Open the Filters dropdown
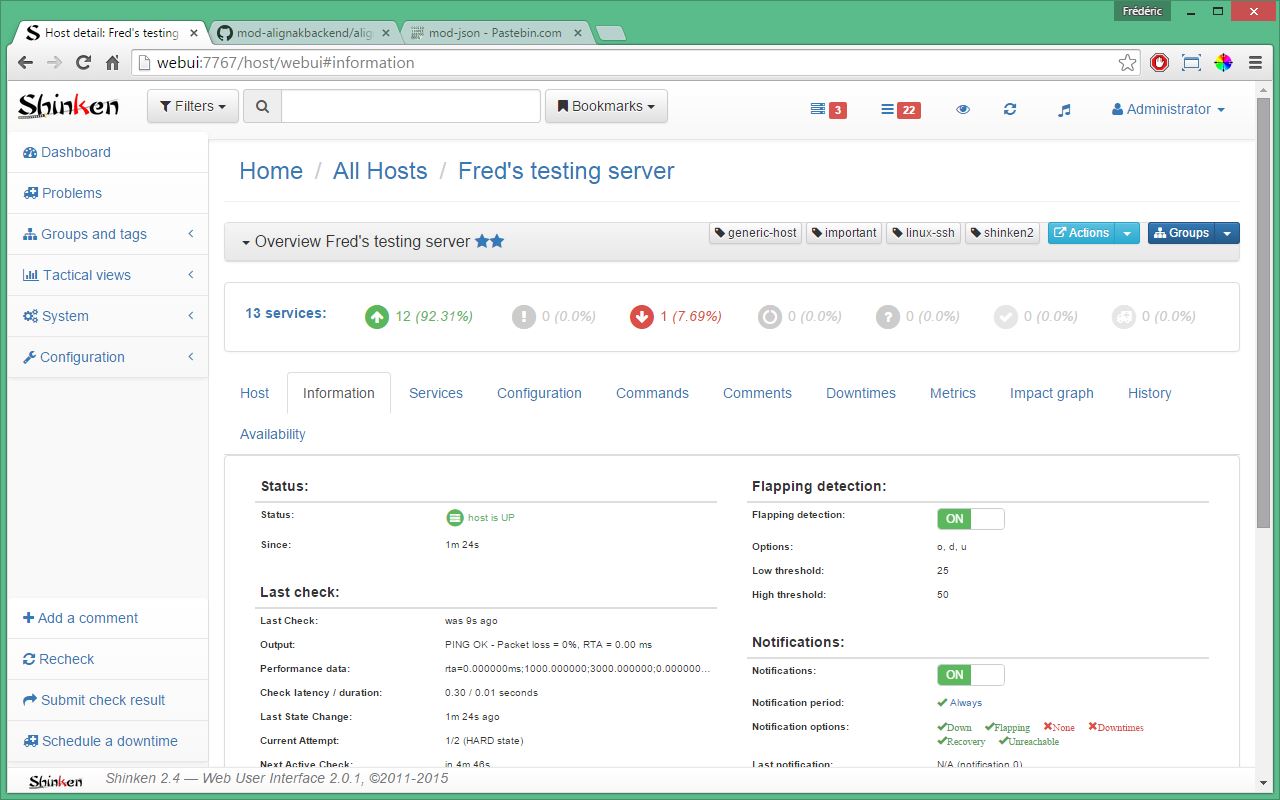 pyautogui.click(x=193, y=106)
